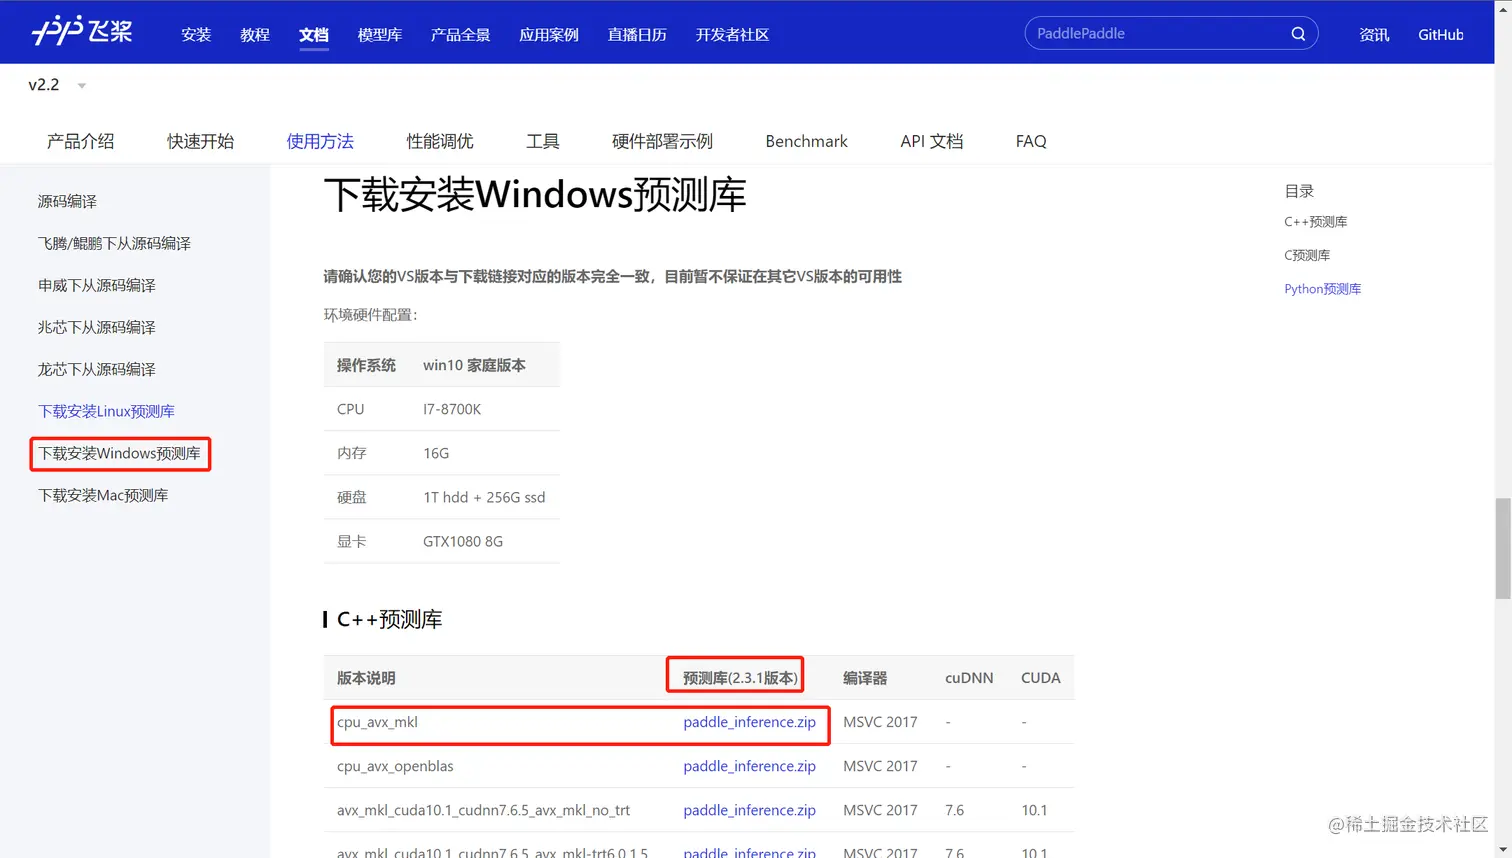Open the 应用案例 nav item
This screenshot has height=858, width=1512.
pyautogui.click(x=549, y=35)
